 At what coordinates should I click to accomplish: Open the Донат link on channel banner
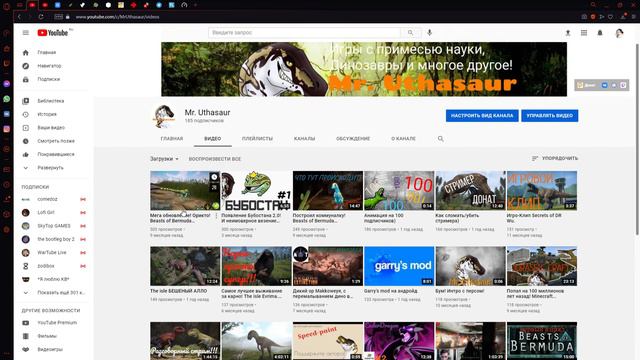point(586,85)
